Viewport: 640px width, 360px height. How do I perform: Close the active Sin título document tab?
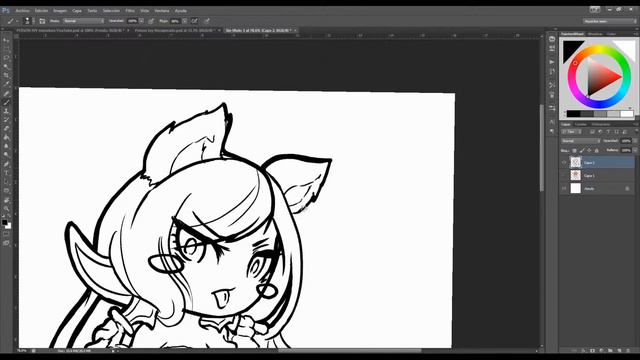[x=295, y=30]
